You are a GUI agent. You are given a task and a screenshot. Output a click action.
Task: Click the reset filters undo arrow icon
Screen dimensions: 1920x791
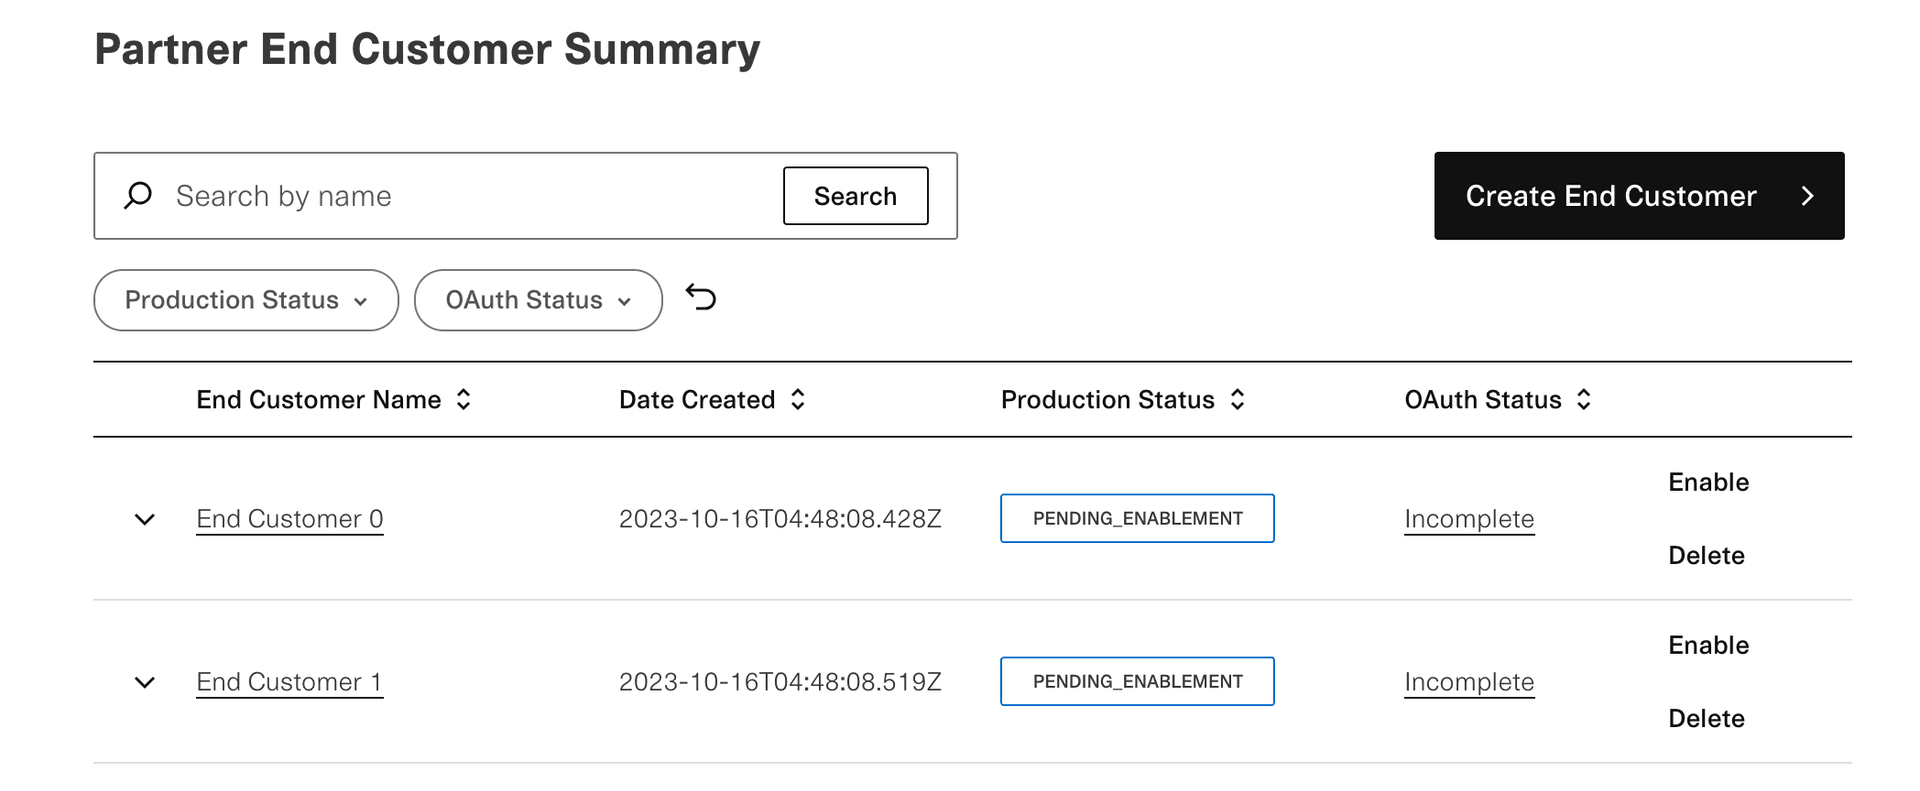coord(701,298)
